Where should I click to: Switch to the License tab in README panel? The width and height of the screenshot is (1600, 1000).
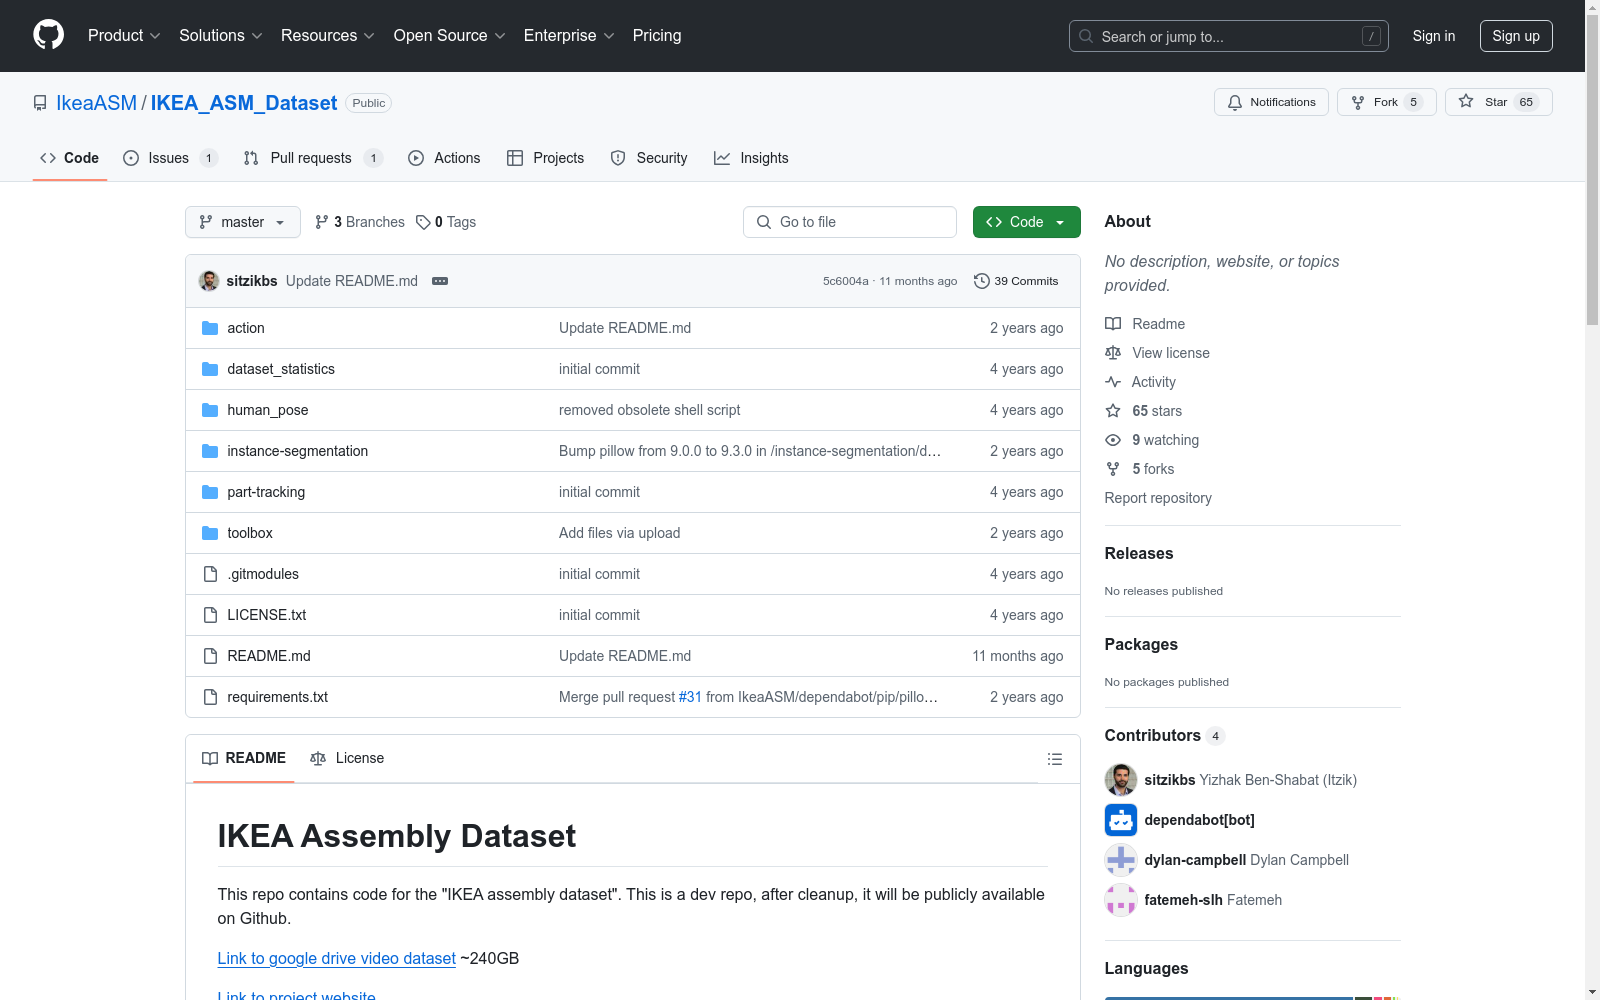(347, 758)
